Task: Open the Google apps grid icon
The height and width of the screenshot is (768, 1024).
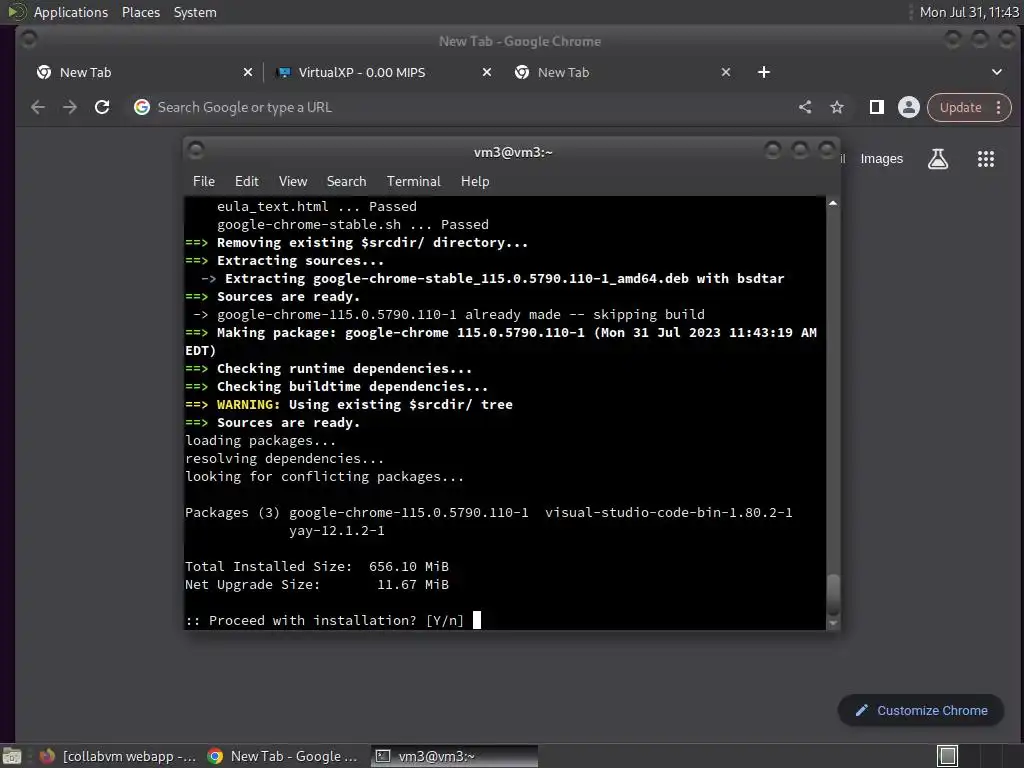Action: click(x=985, y=159)
